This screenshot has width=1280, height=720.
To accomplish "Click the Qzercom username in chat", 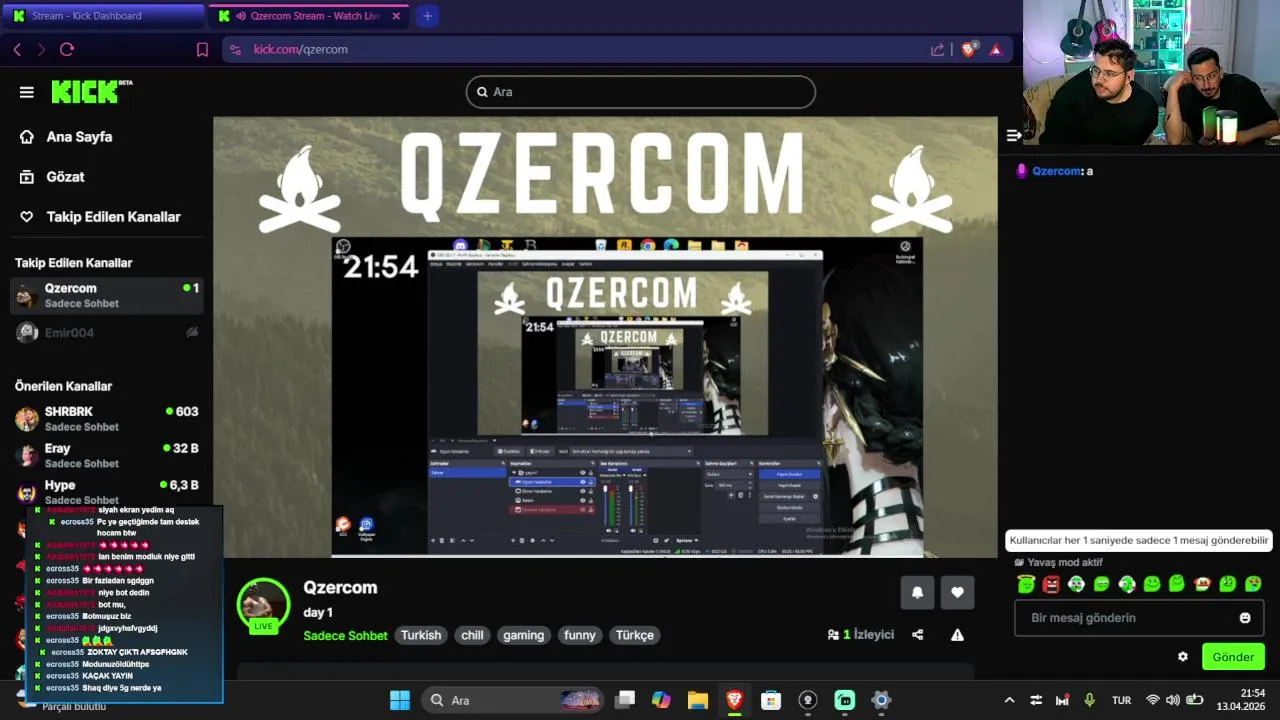I will (1056, 171).
